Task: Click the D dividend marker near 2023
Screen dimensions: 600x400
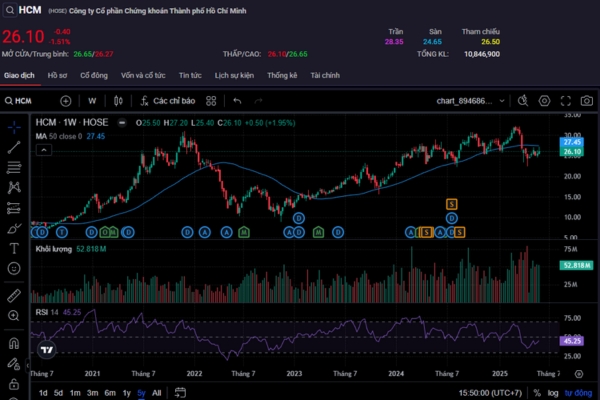Action: click(x=299, y=218)
